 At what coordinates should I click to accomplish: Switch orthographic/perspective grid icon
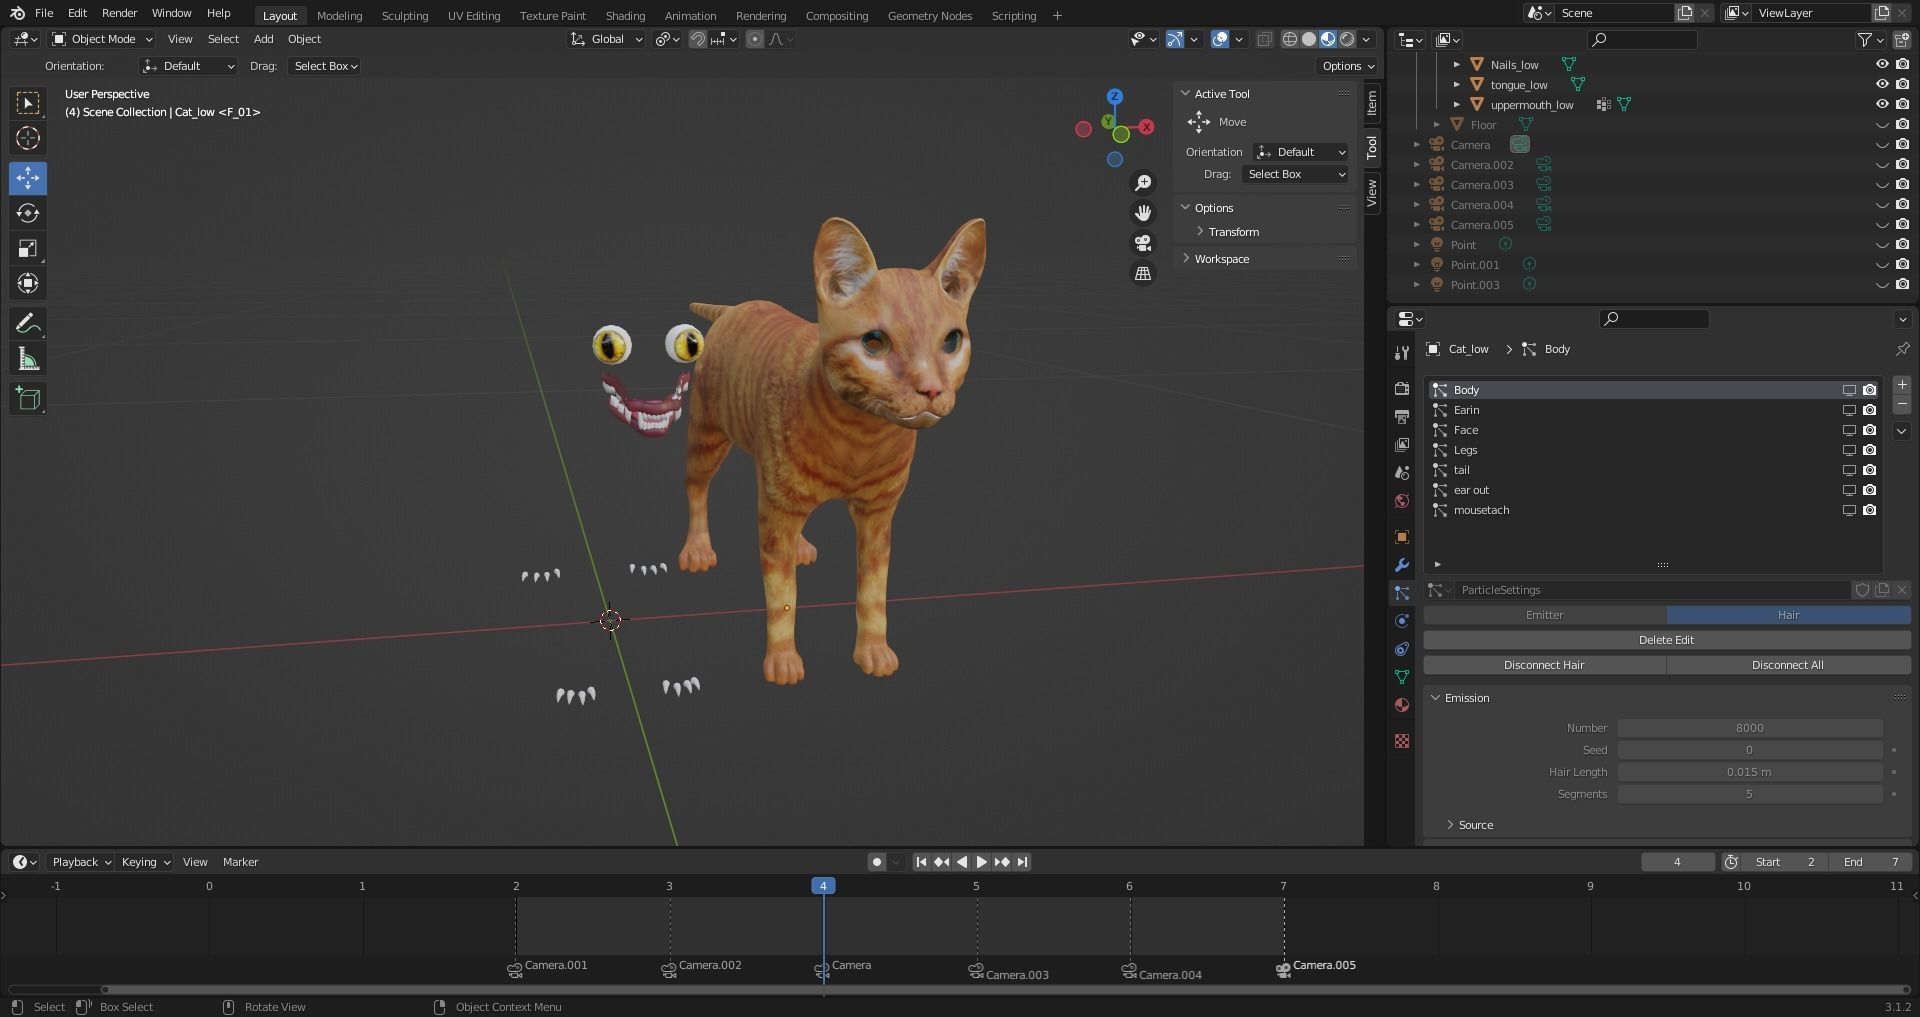[1142, 273]
